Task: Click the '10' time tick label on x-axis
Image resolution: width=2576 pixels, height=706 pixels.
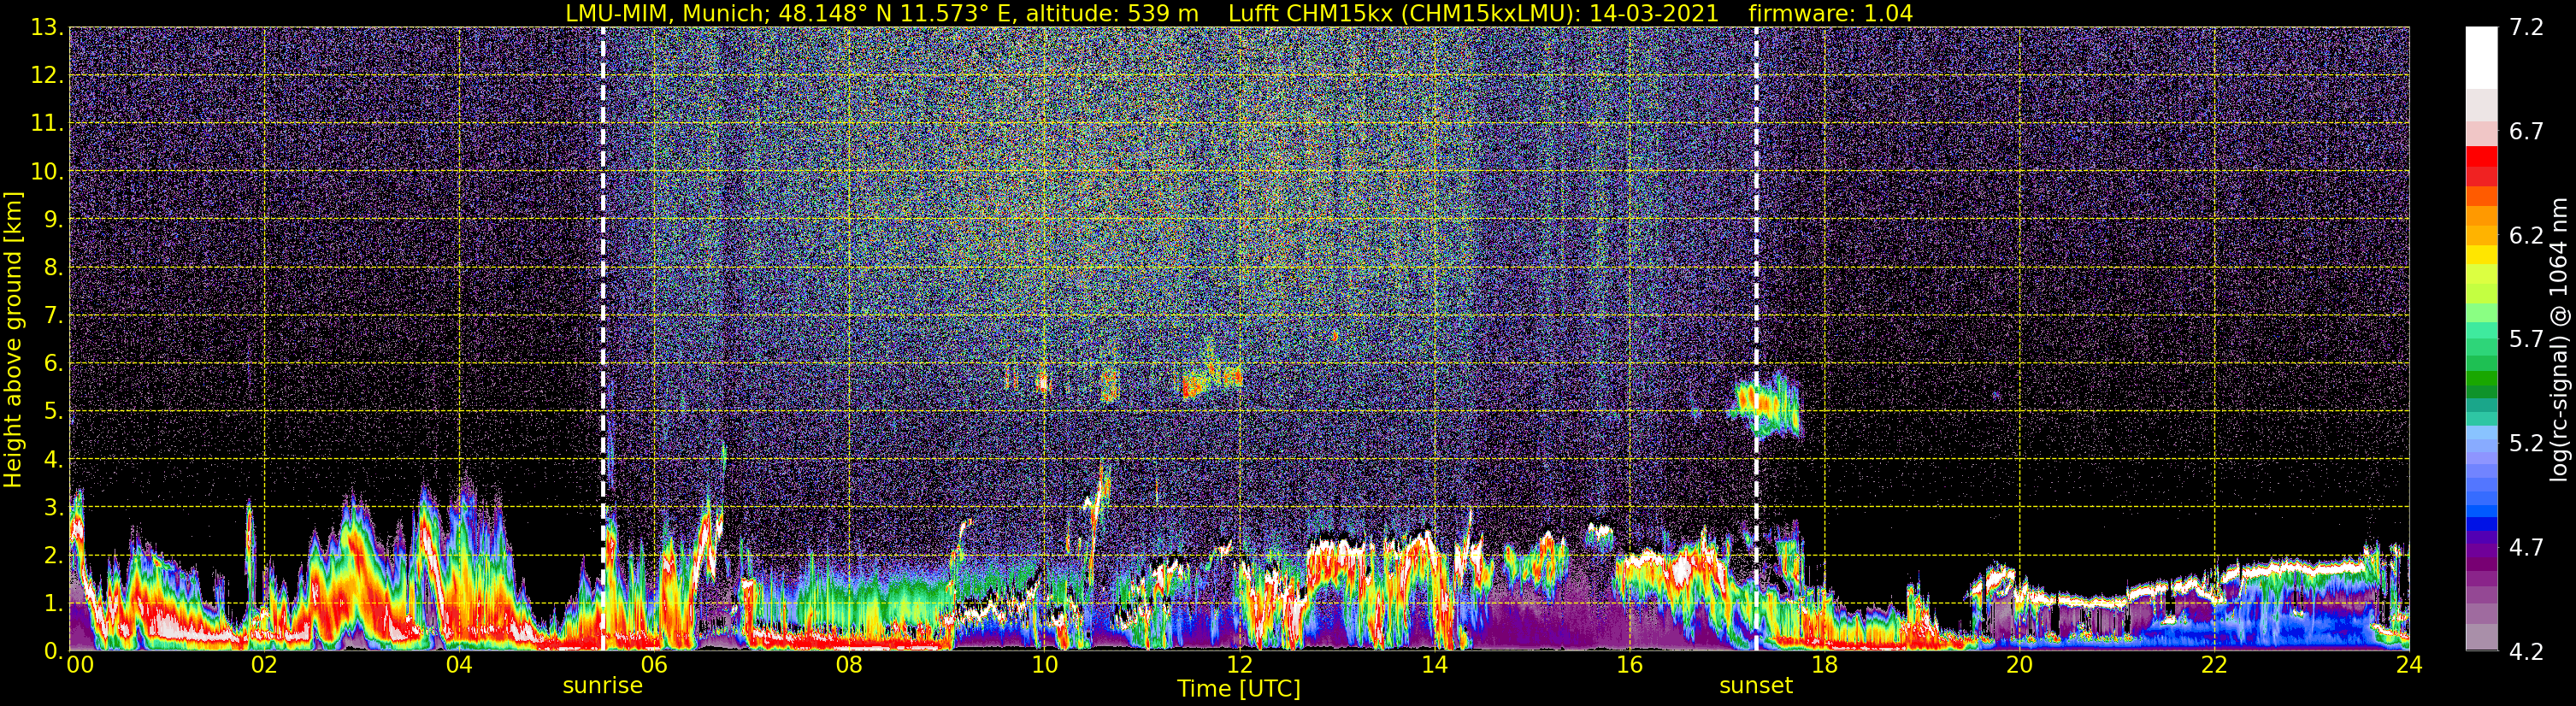Action: pos(1044,665)
